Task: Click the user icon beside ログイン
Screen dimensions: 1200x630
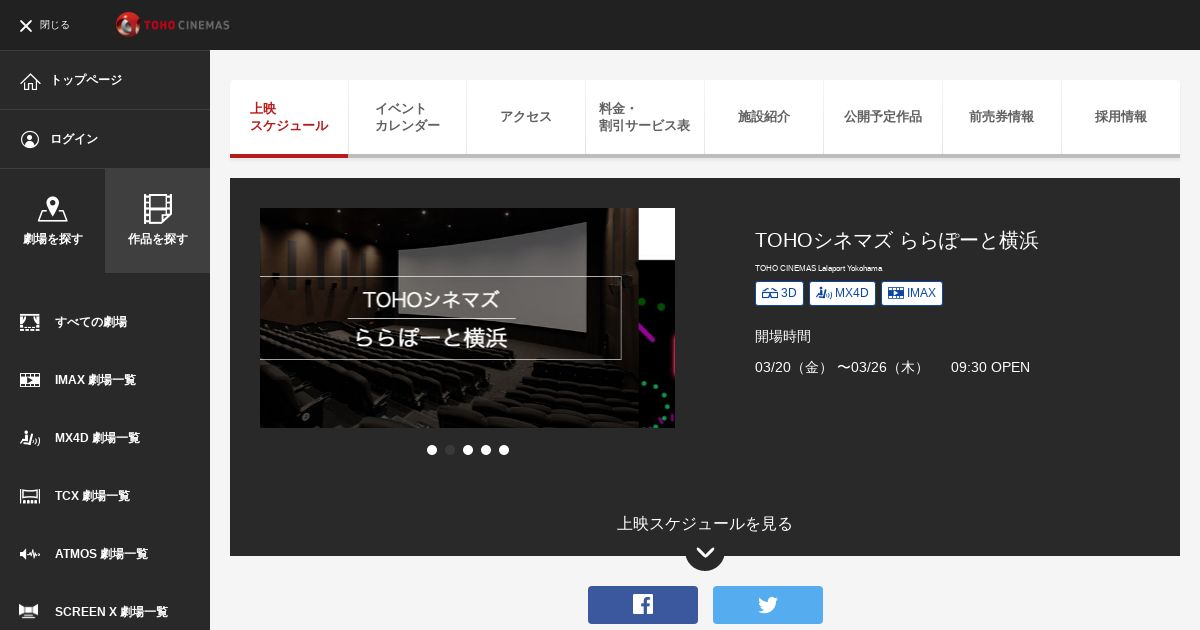Action: [30, 139]
